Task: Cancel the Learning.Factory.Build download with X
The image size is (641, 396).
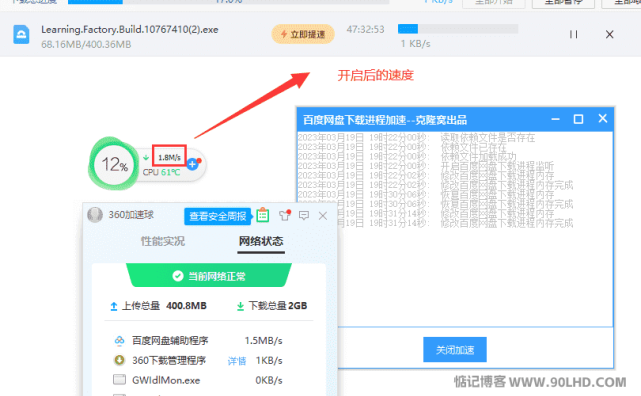Action: (610, 34)
